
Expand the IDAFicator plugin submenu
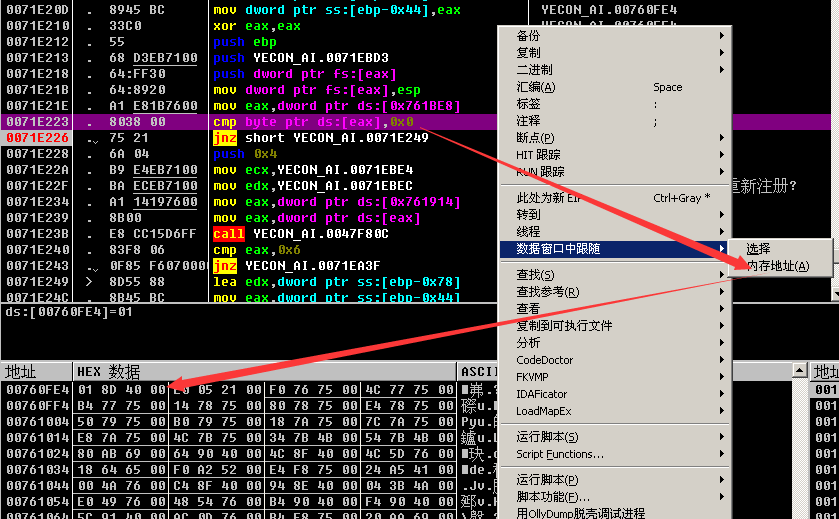click(543, 394)
